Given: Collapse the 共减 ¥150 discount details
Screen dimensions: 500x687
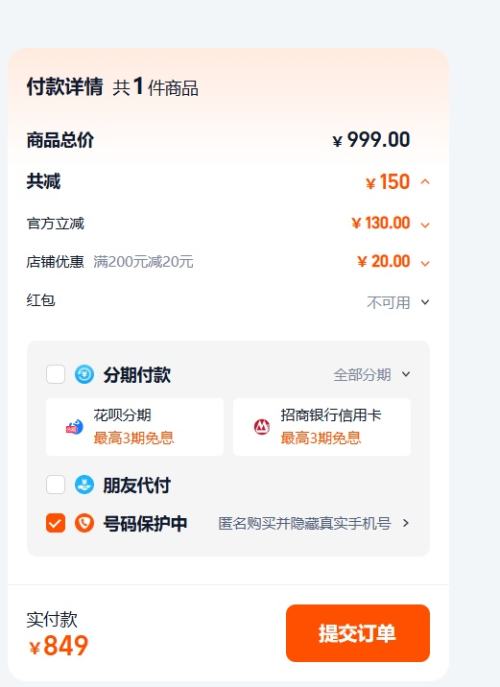Looking at the screenshot, I should click(425, 181).
